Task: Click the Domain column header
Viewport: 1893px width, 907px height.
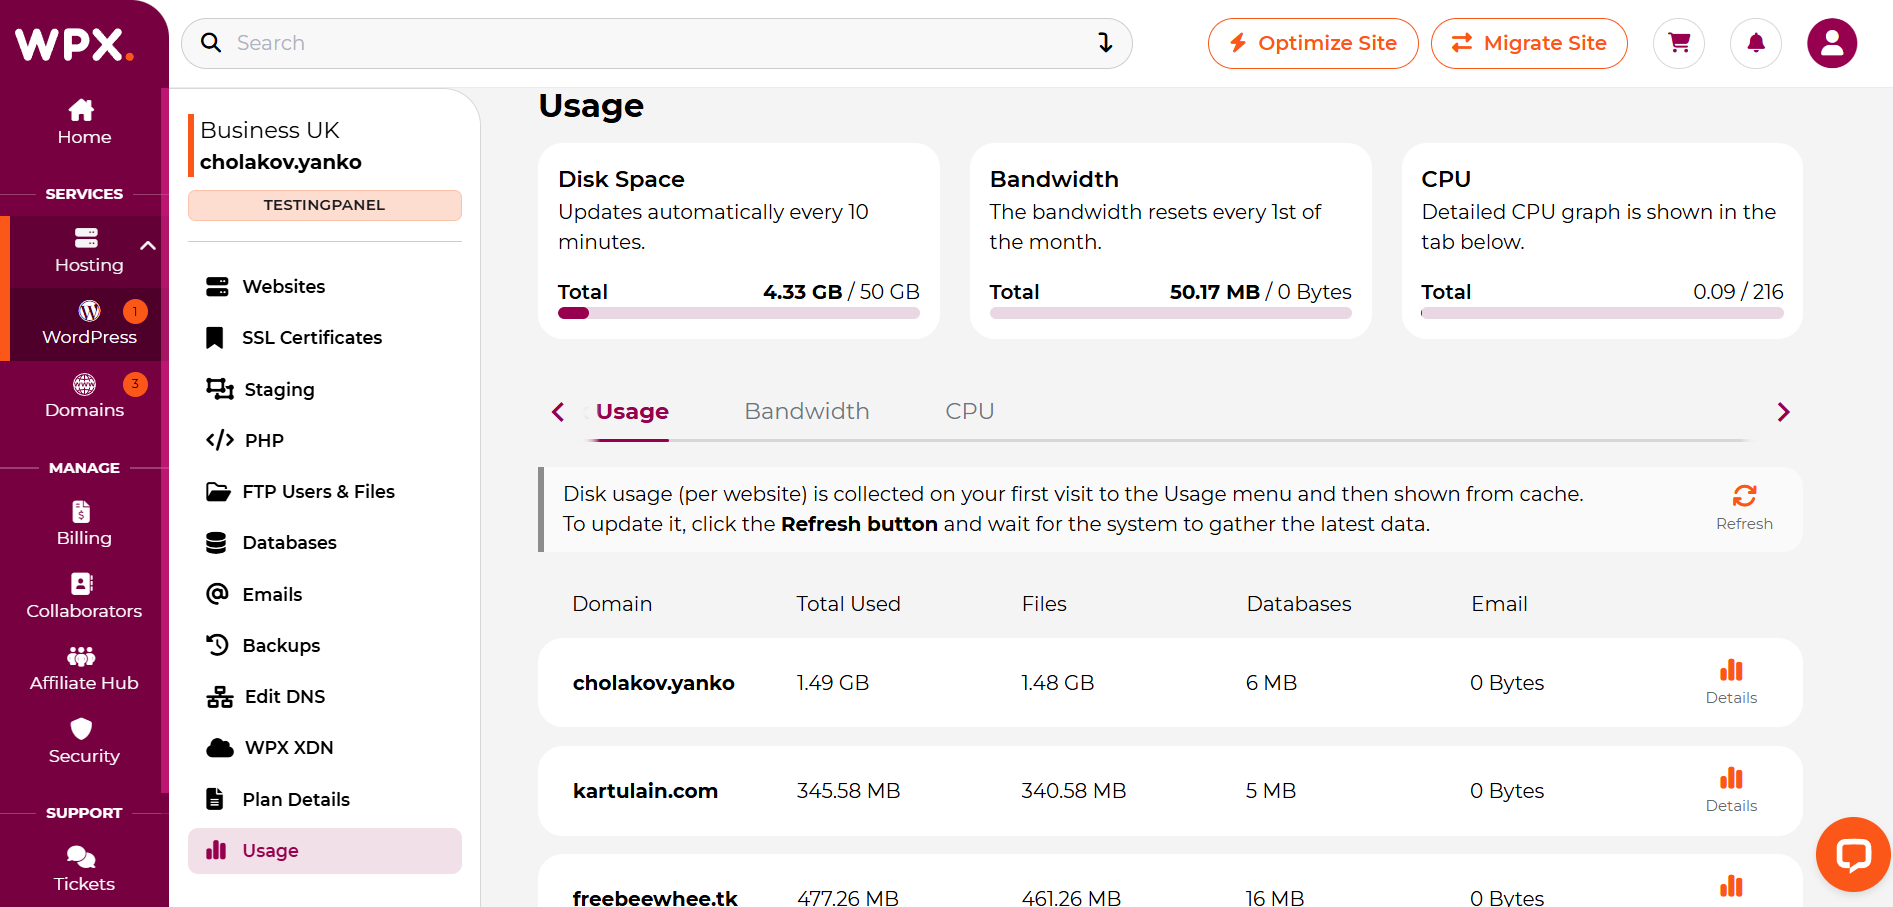Action: click(612, 604)
